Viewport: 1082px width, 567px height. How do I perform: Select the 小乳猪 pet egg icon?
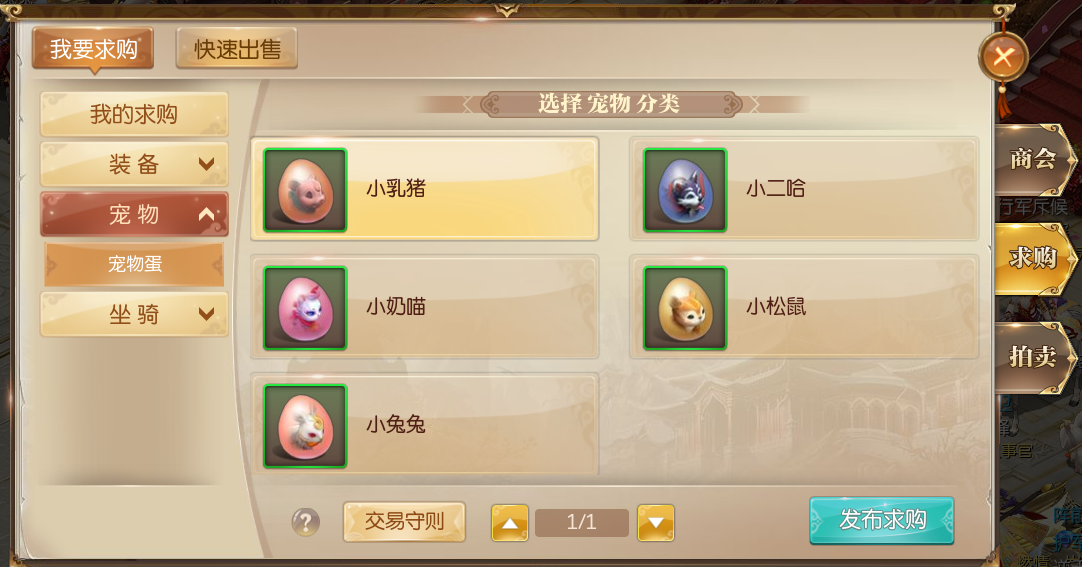305,190
